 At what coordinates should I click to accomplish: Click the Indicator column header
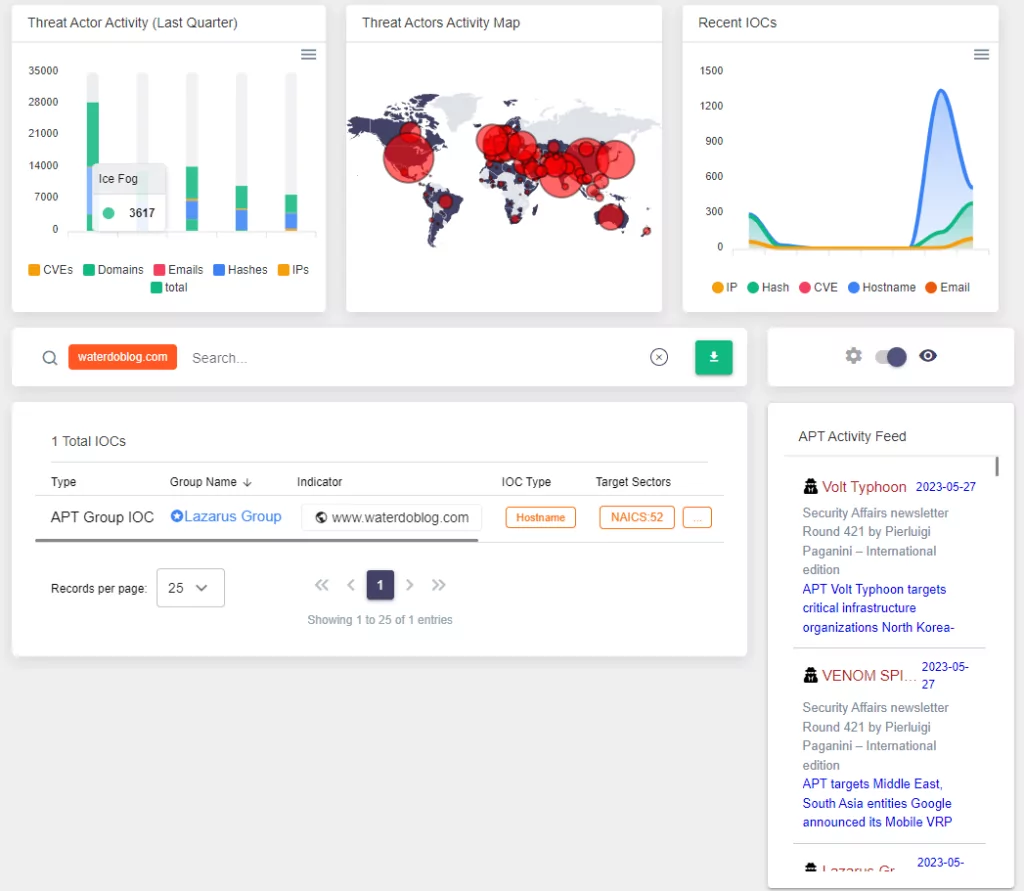coord(319,482)
